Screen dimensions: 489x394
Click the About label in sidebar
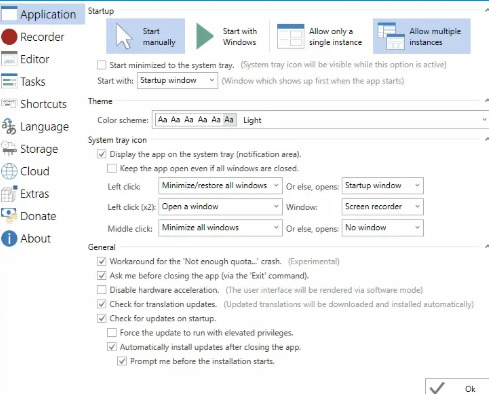click(35, 239)
